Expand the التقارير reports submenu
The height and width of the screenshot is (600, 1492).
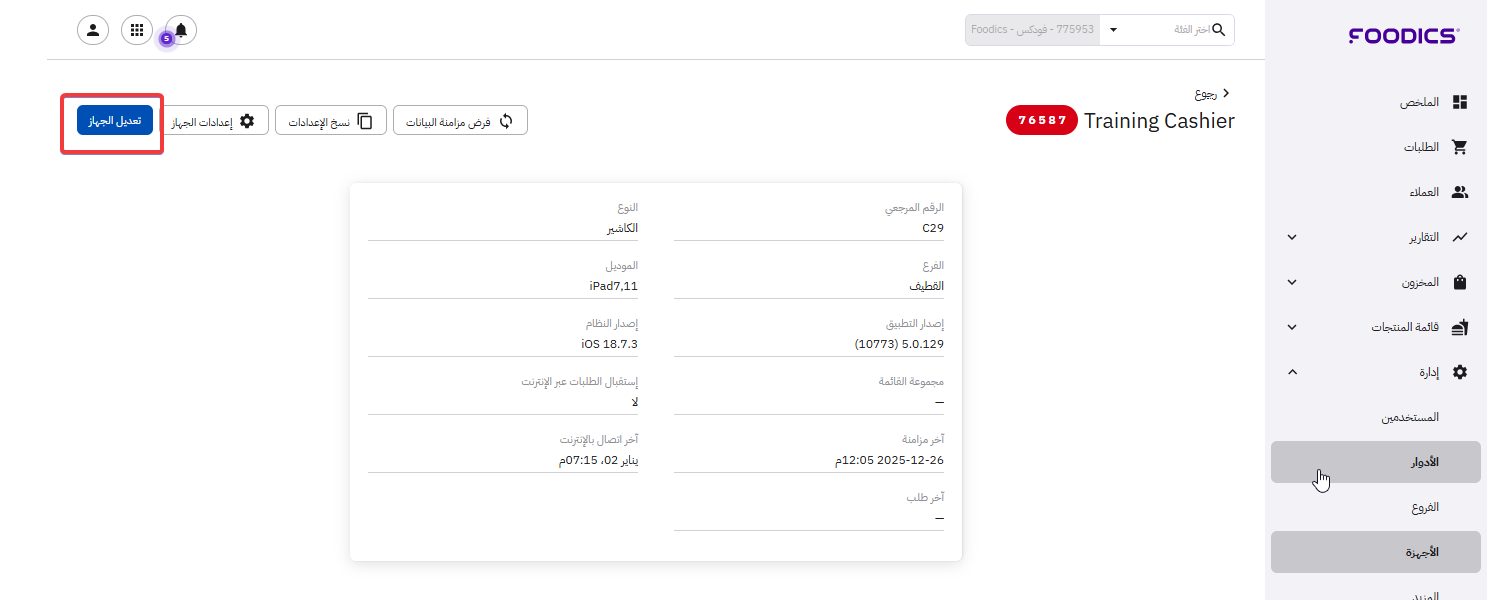pos(1292,237)
